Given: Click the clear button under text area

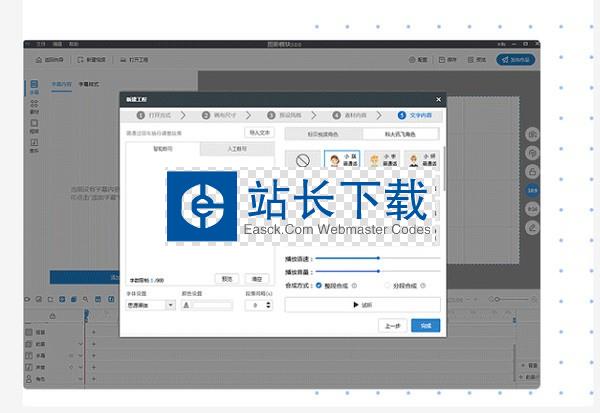Looking at the screenshot, I should [257, 279].
